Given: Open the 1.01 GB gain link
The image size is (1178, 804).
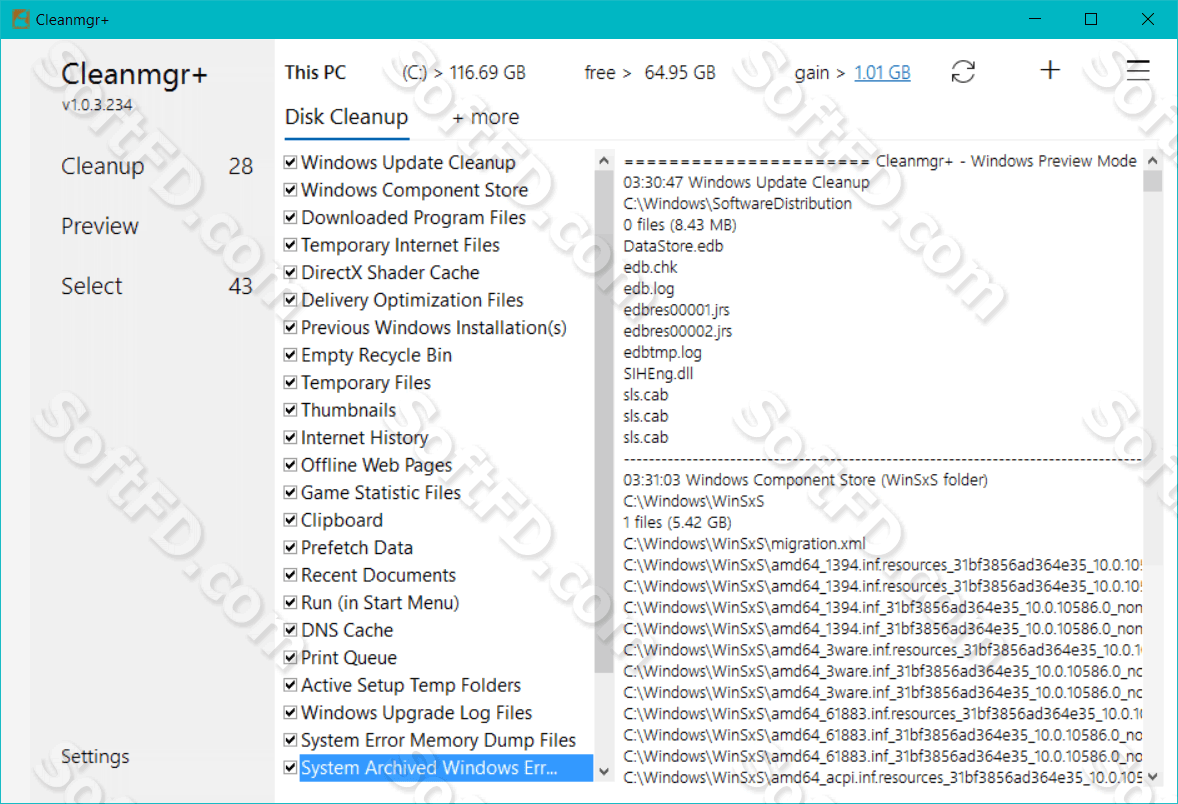Looking at the screenshot, I should click(883, 73).
